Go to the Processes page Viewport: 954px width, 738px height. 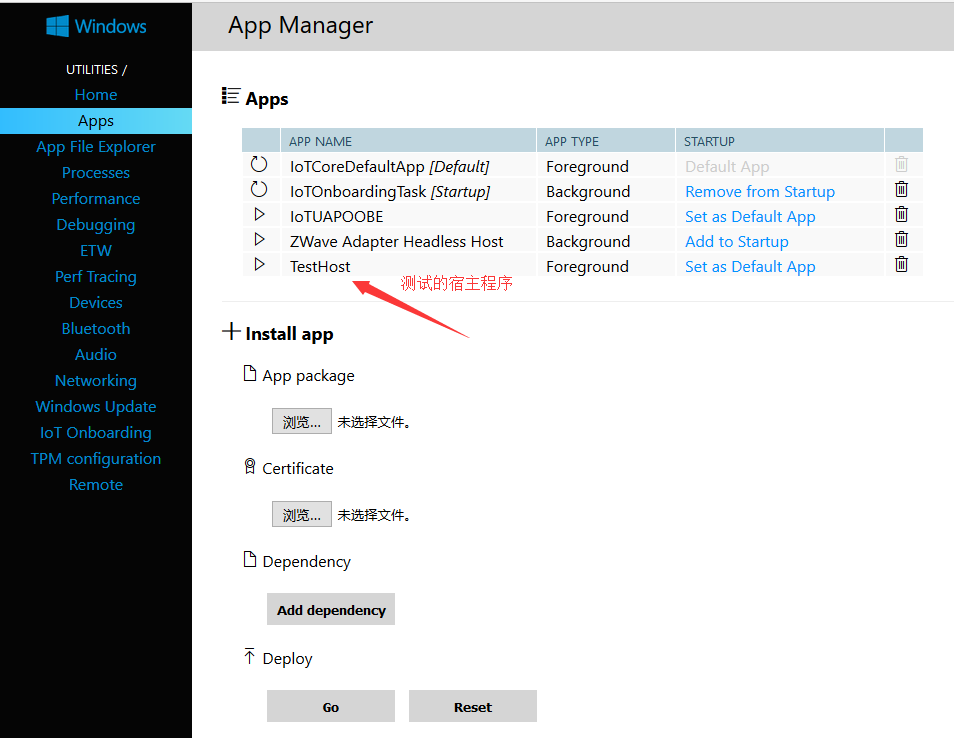coord(96,173)
